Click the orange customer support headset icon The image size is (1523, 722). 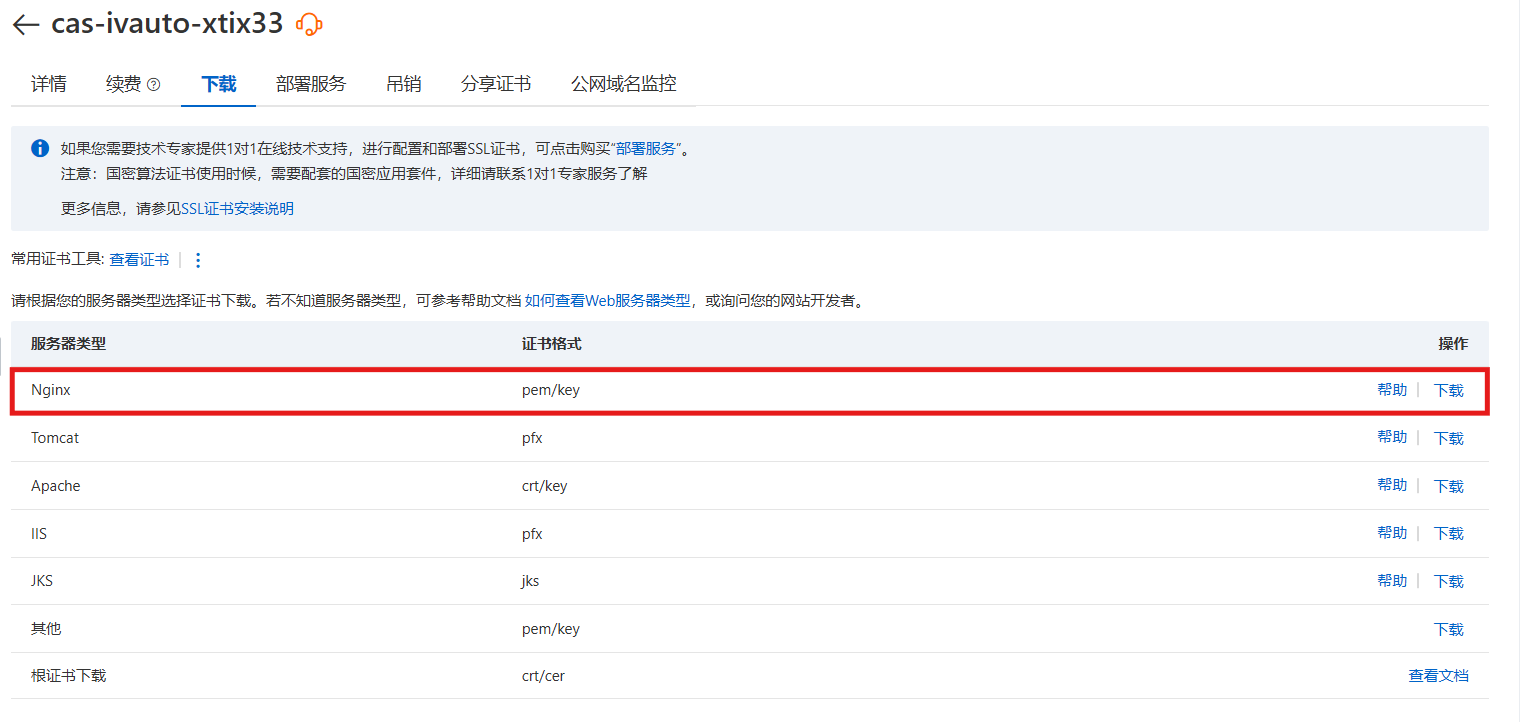click(310, 25)
